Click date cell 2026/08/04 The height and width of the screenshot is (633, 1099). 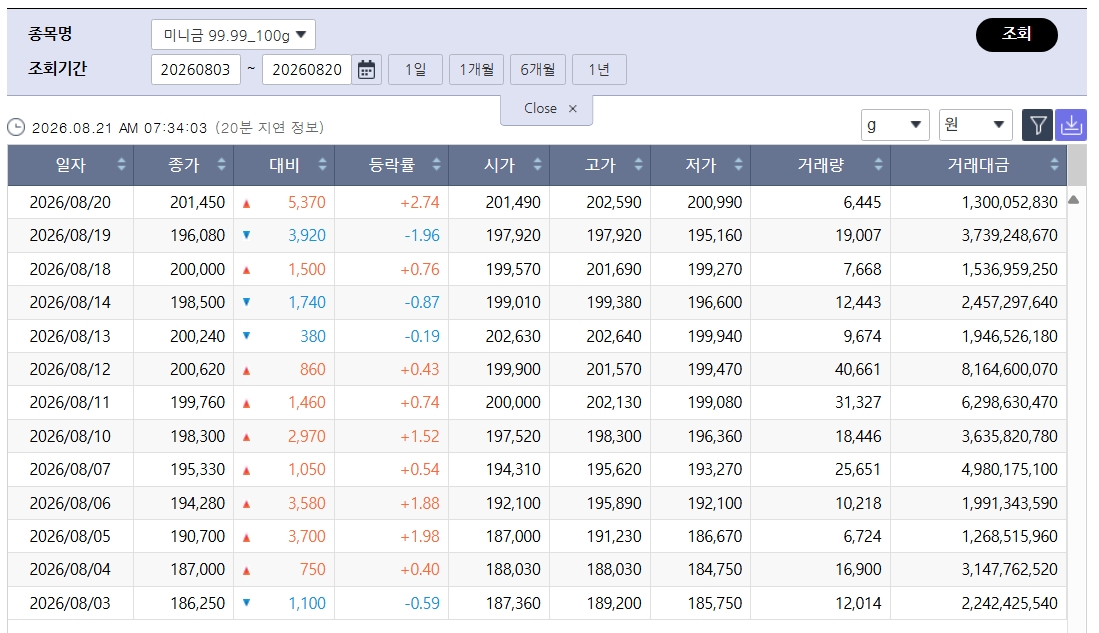(70, 569)
